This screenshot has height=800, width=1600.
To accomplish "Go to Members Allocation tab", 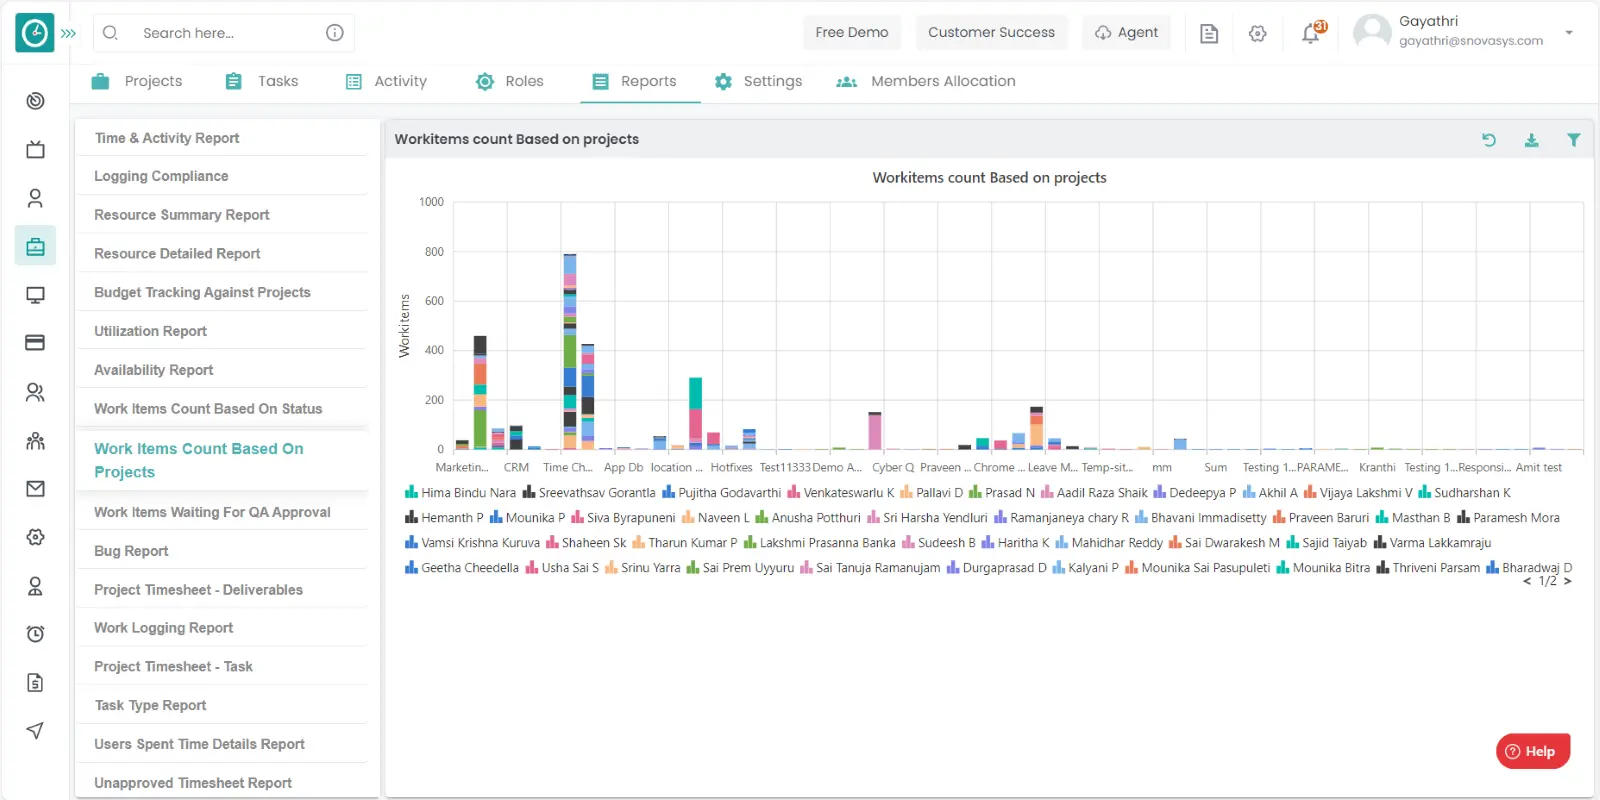I will (x=926, y=81).
